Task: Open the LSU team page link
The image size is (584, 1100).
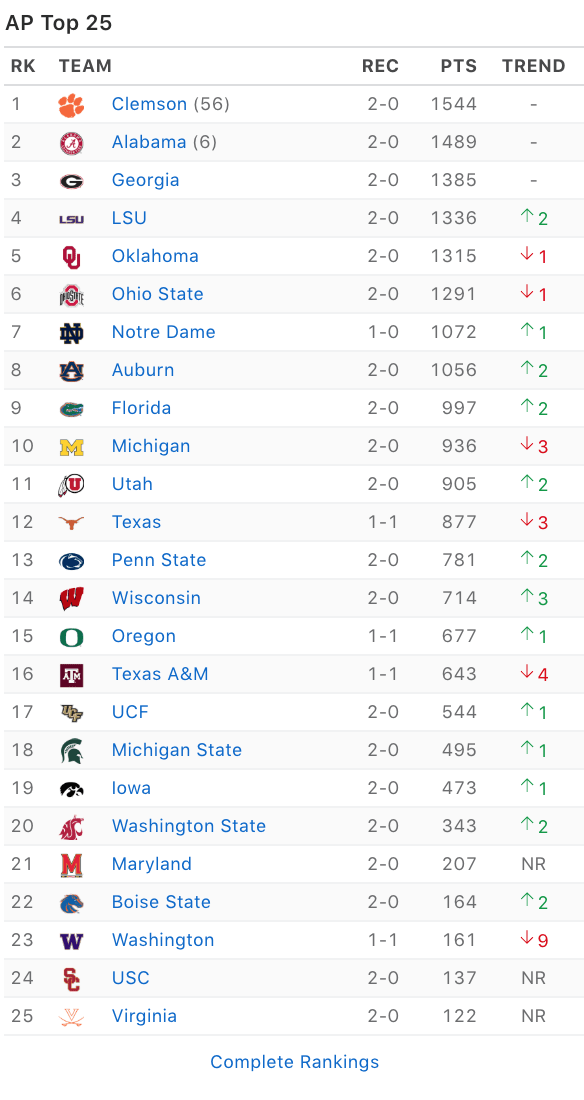Action: [129, 218]
